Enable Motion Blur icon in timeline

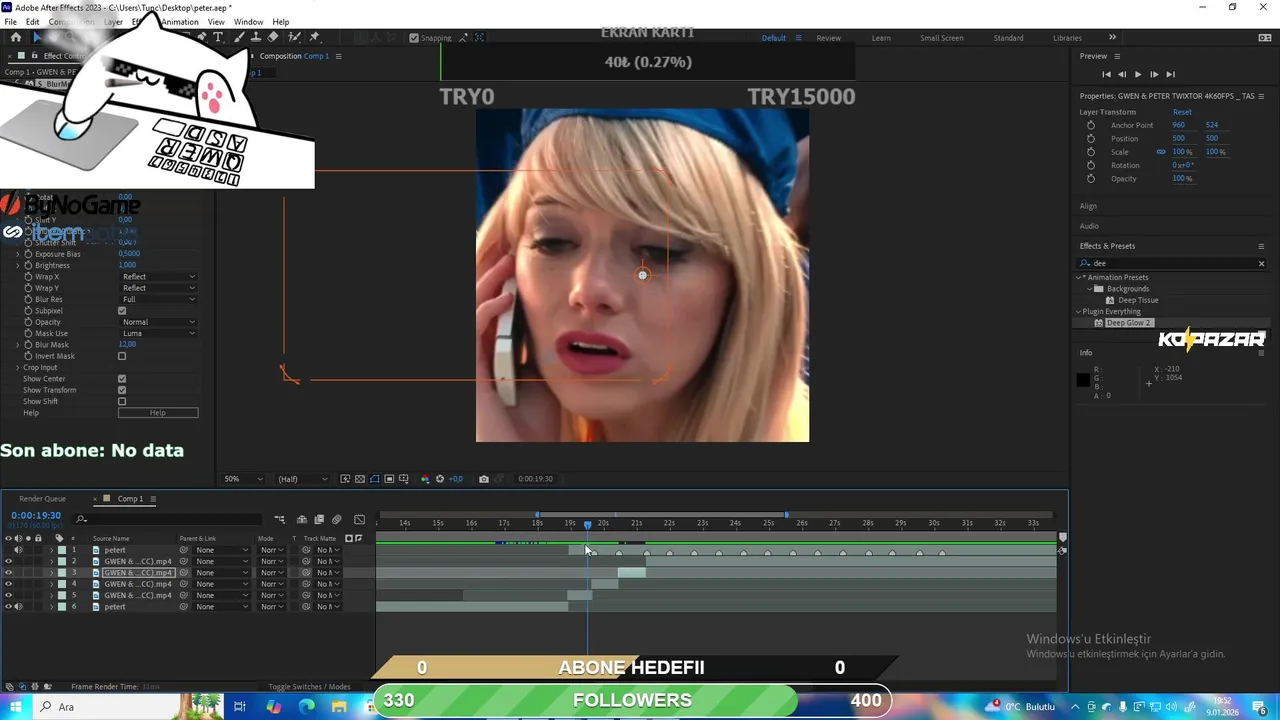coord(336,519)
